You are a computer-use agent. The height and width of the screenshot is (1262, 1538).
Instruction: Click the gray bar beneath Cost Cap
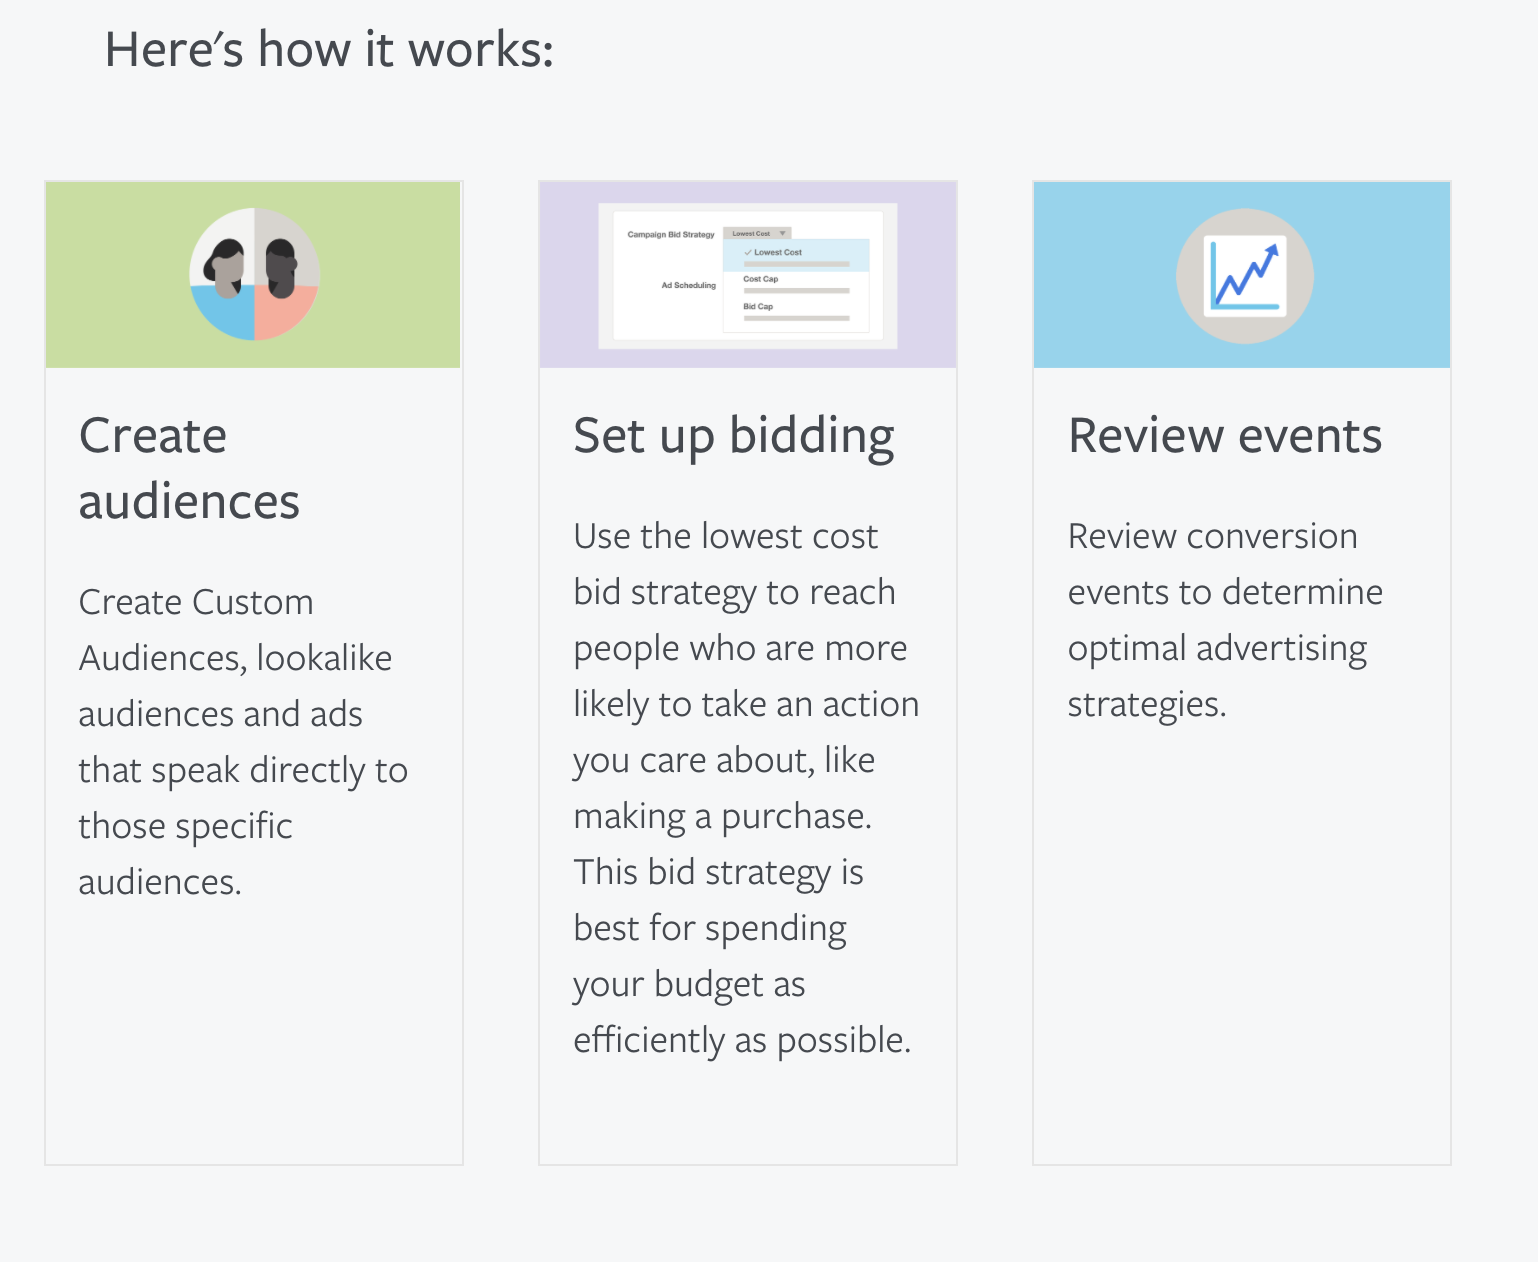pos(796,291)
